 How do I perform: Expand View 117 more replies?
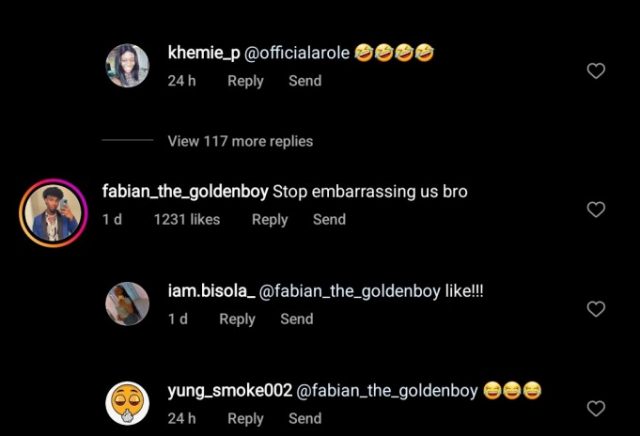240,141
